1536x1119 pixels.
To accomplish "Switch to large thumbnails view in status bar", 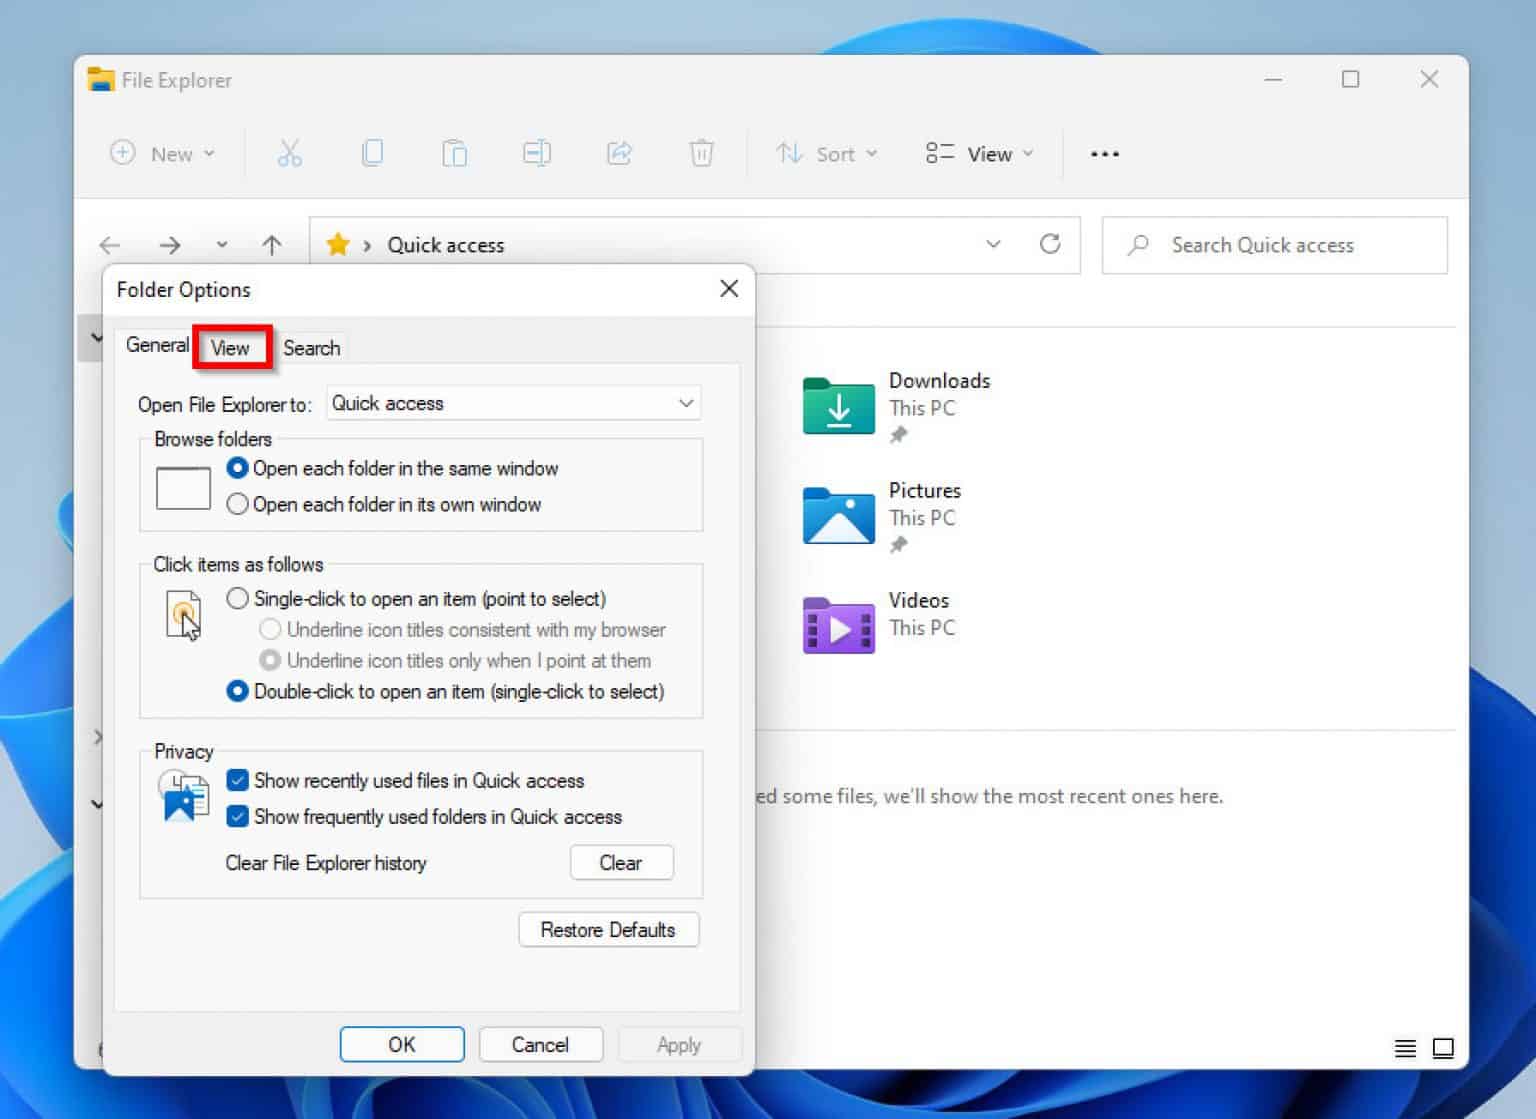I will click(x=1443, y=1048).
